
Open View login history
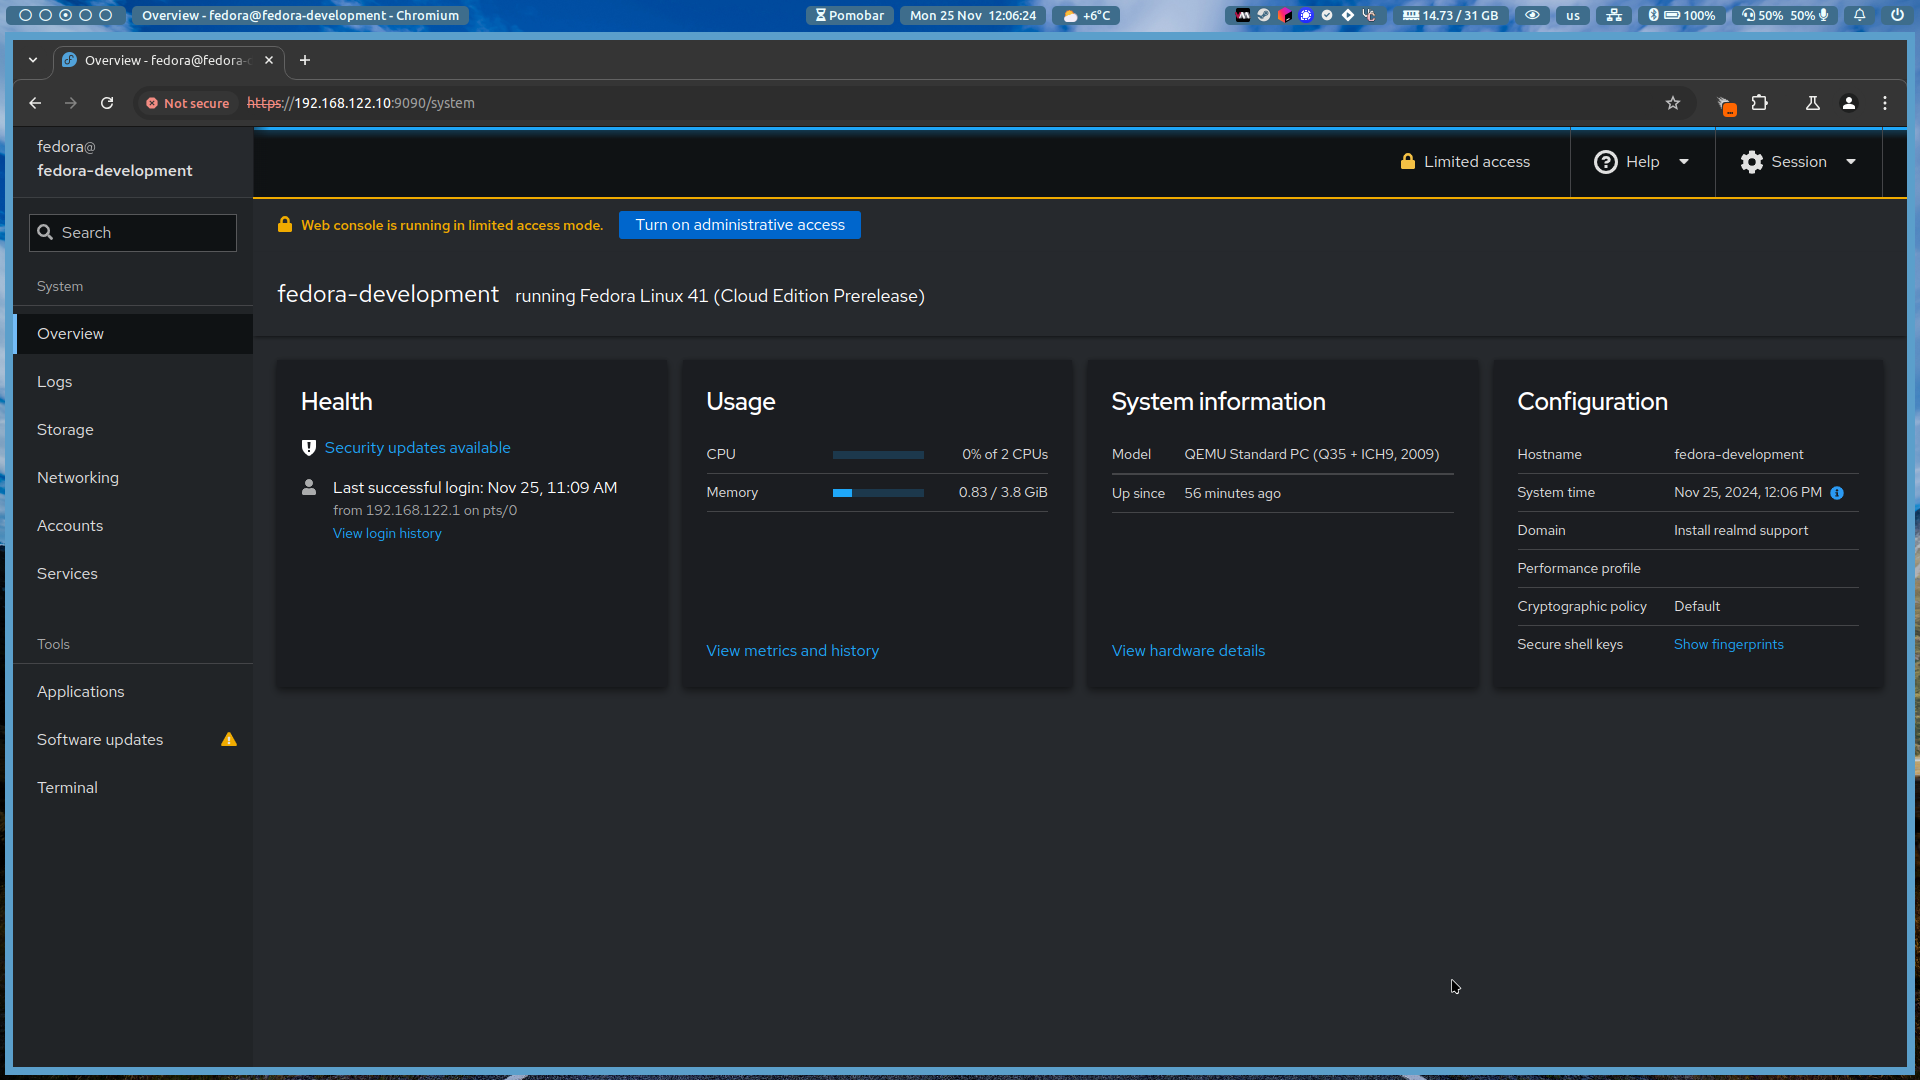click(x=387, y=534)
